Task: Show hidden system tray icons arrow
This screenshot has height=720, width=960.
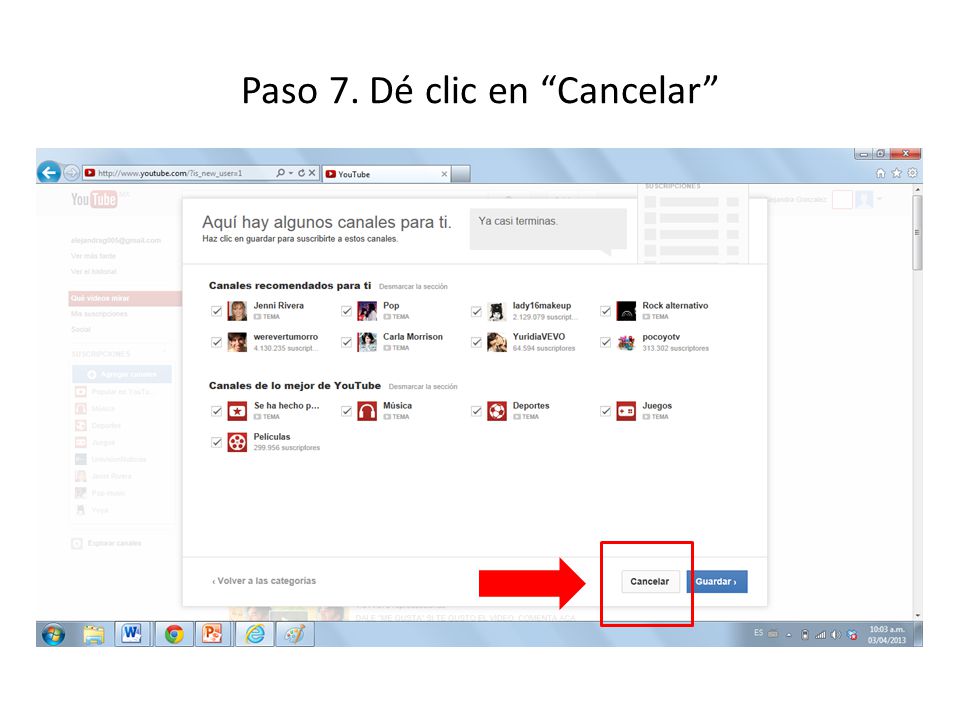Action: click(x=789, y=635)
